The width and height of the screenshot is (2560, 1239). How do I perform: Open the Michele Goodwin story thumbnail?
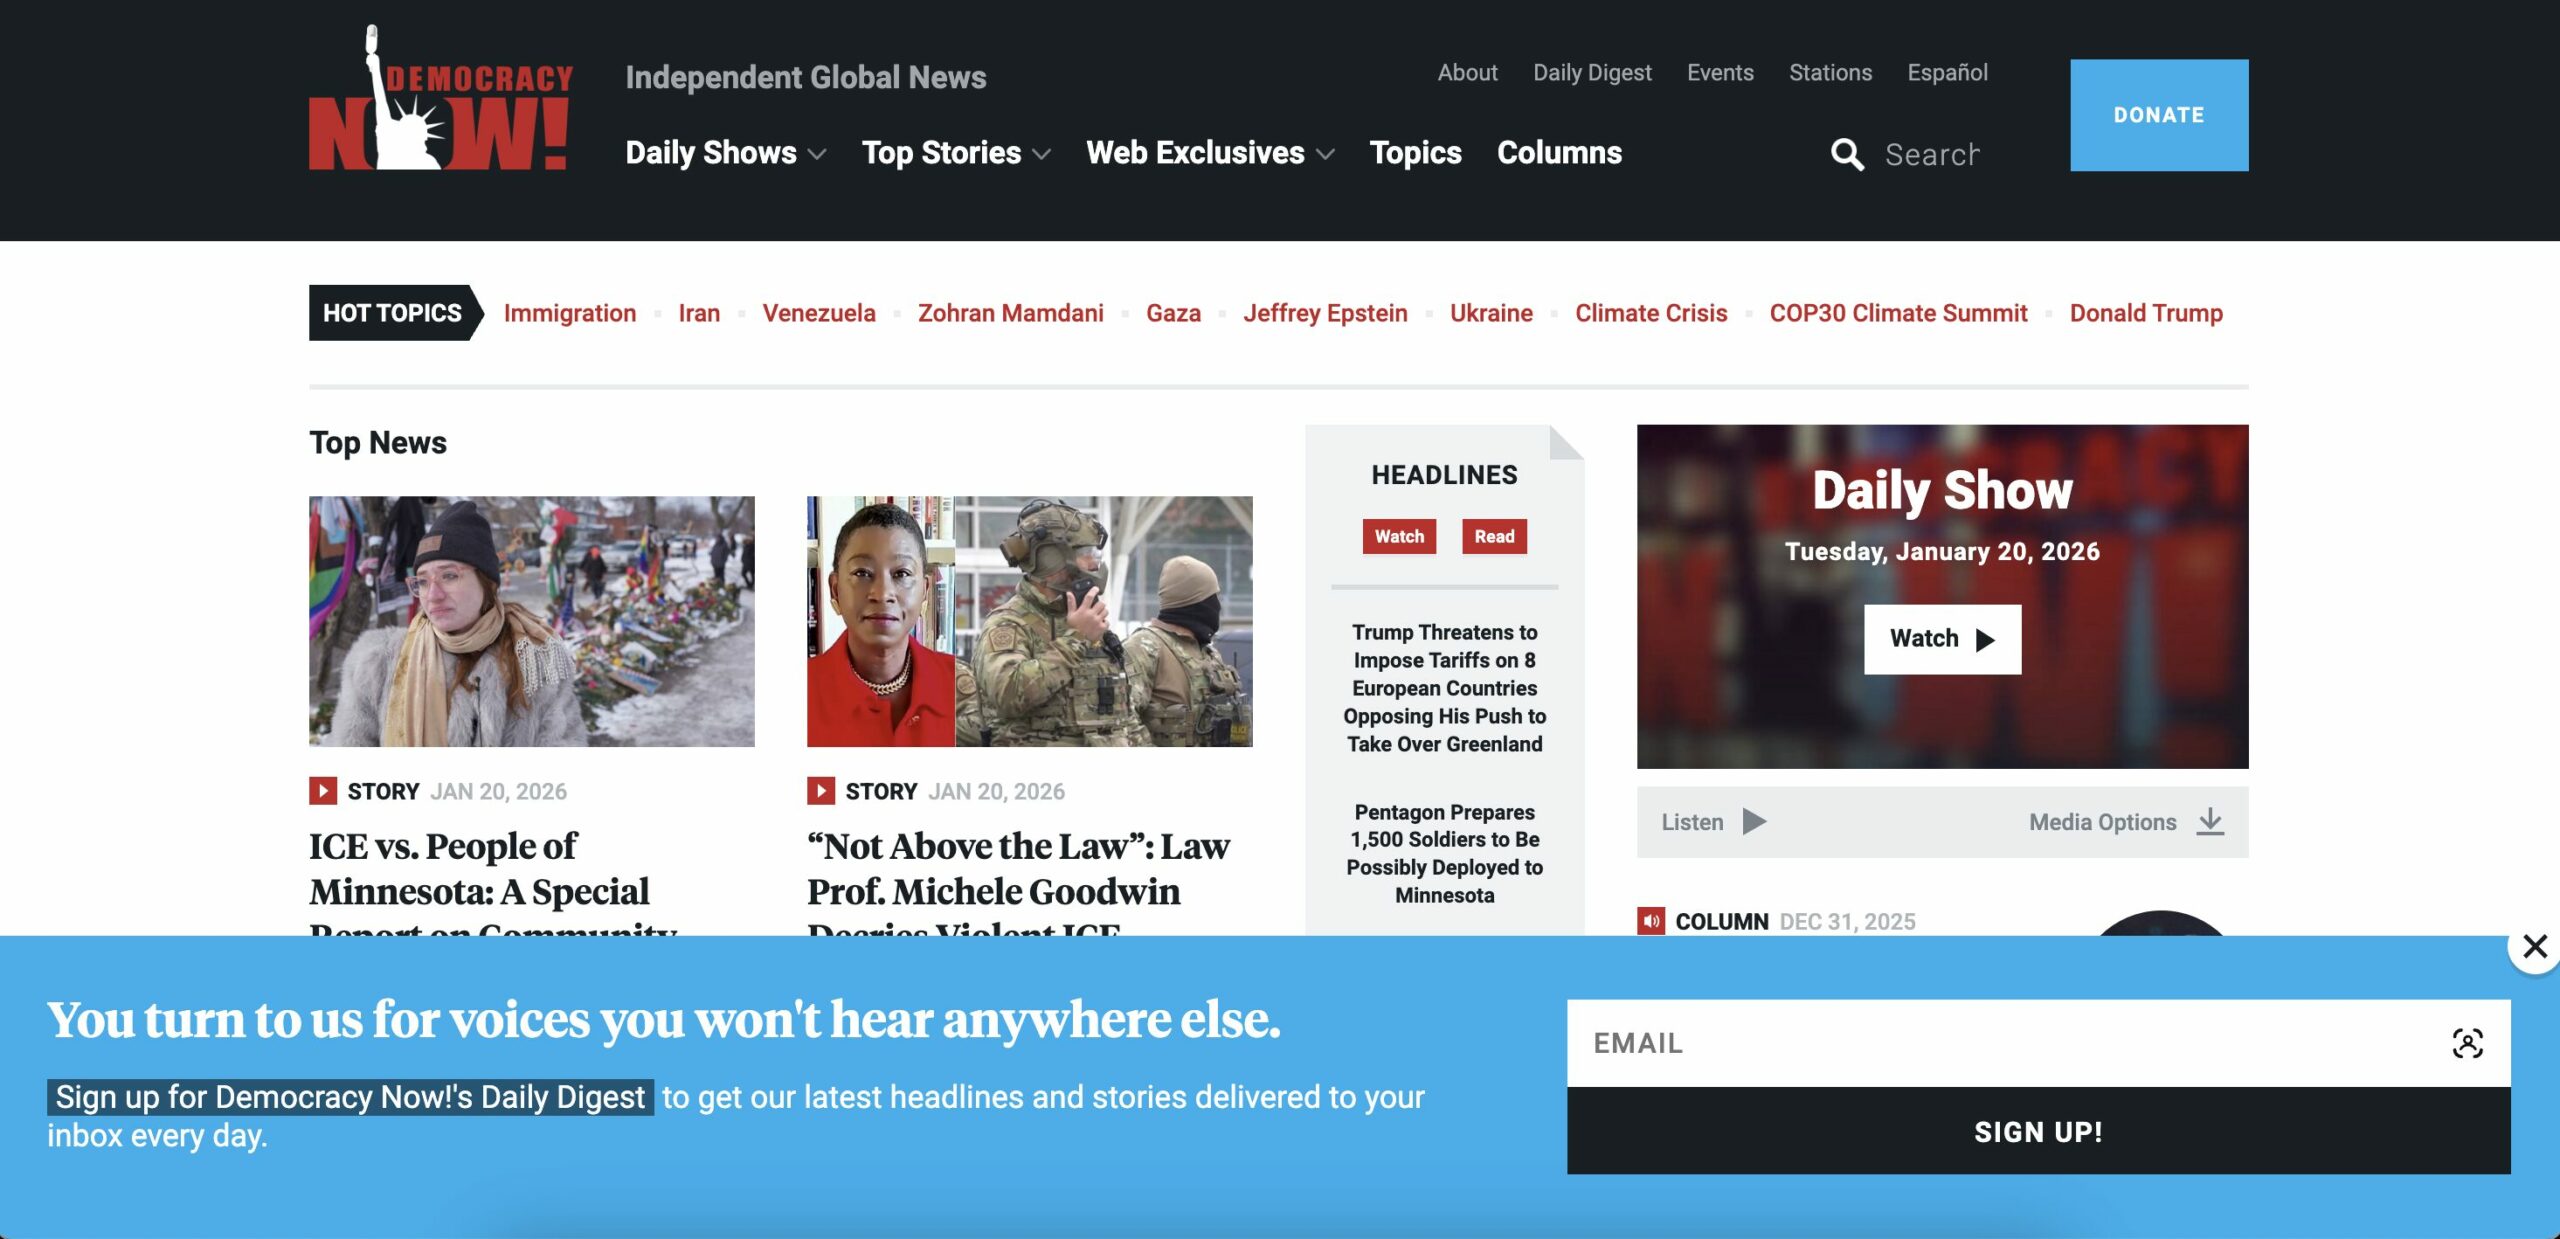click(x=1029, y=621)
